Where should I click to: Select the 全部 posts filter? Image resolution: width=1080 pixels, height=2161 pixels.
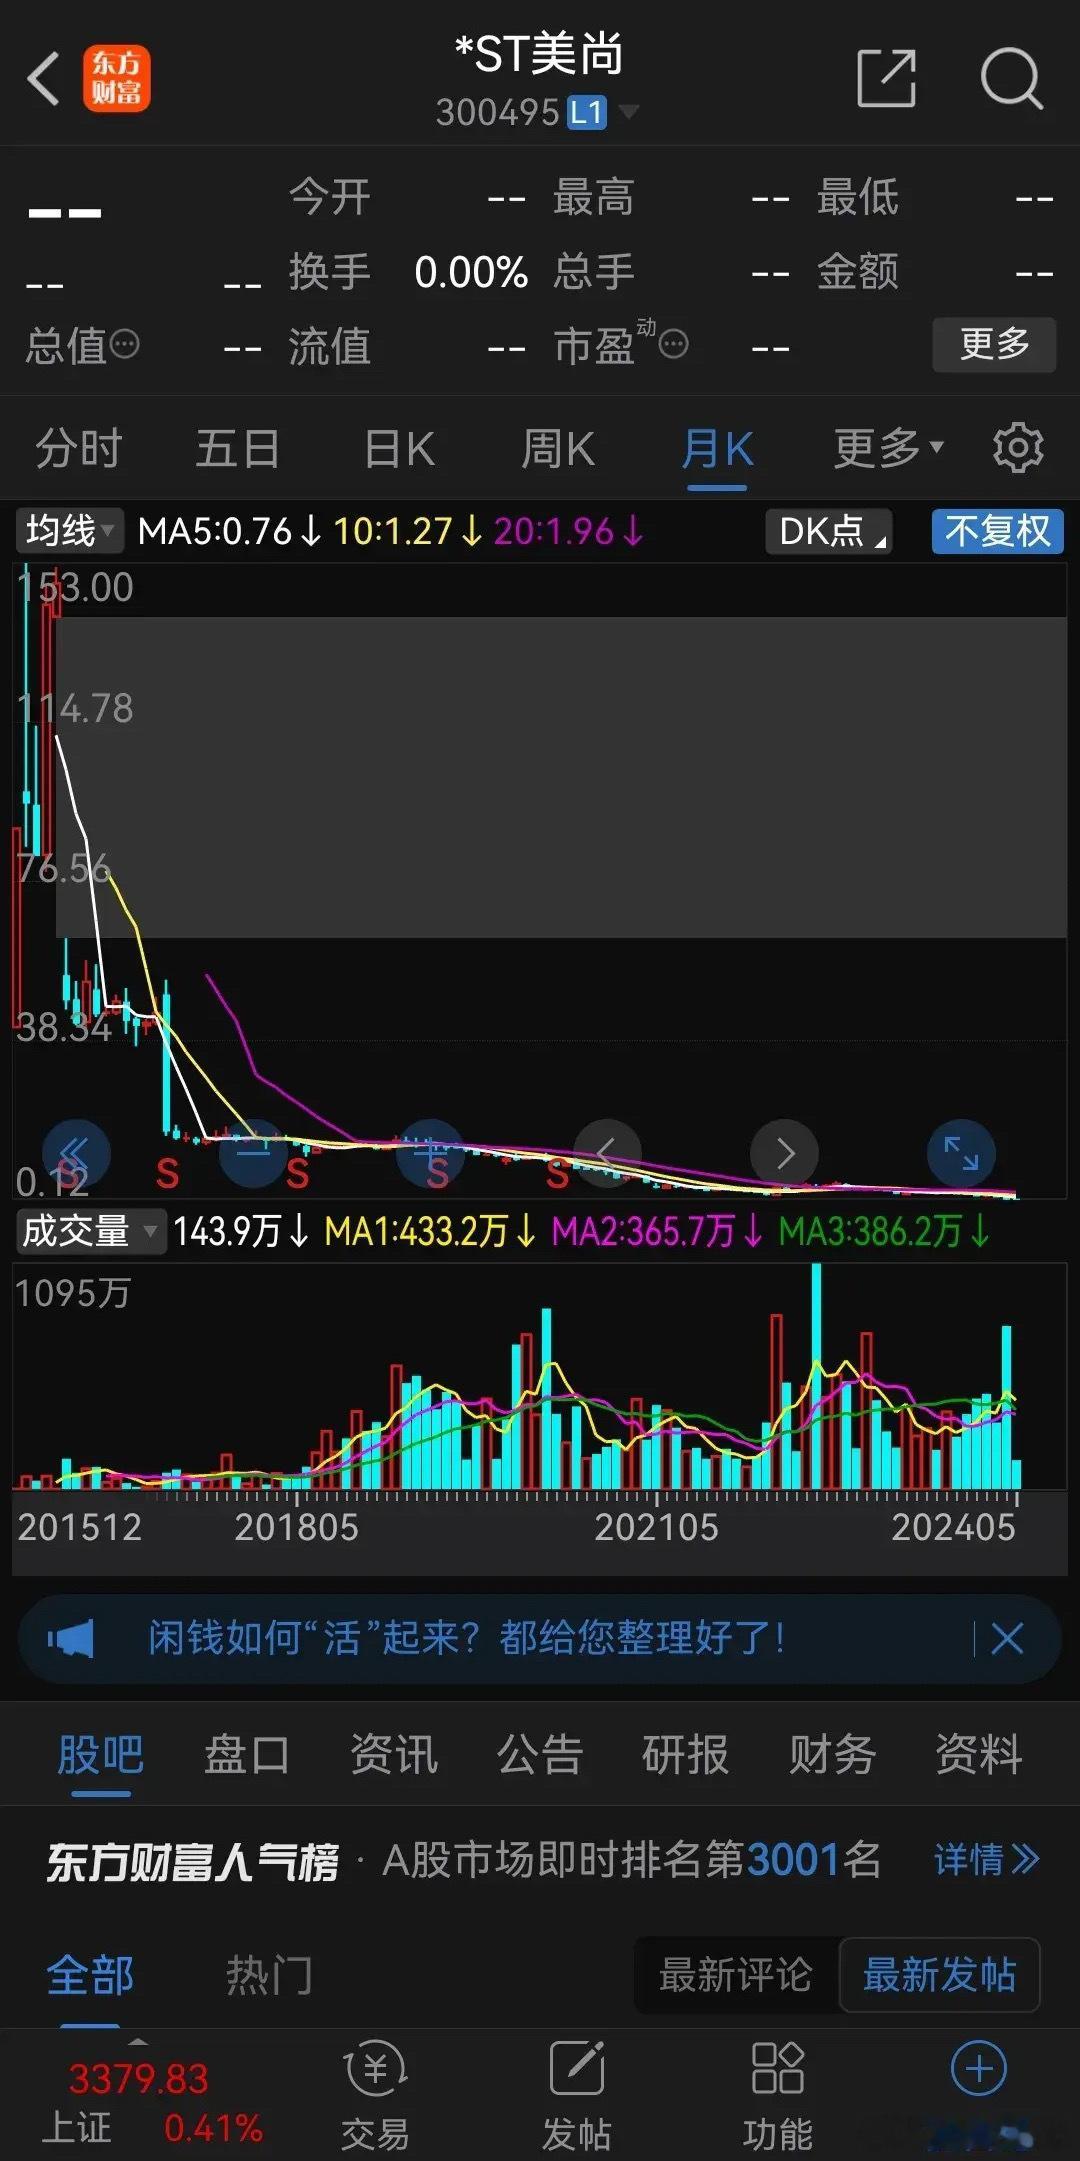tap(90, 1976)
